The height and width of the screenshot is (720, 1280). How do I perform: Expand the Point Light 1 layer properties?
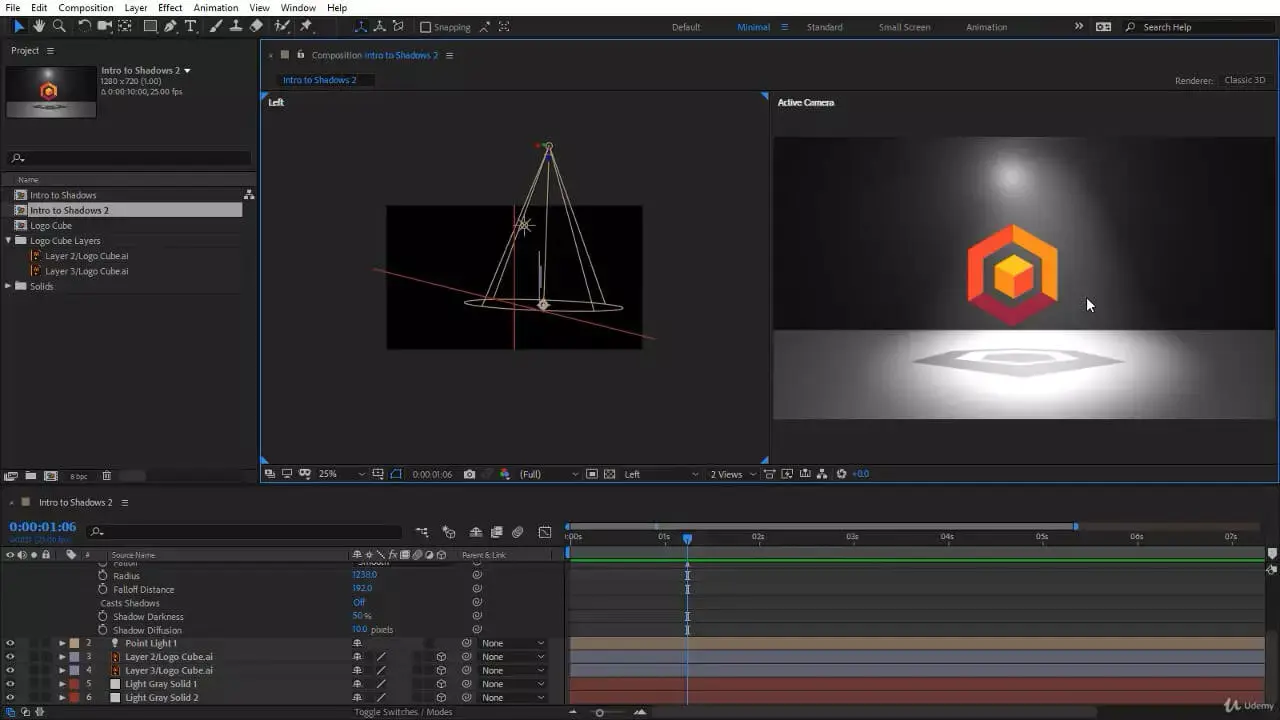[62, 643]
